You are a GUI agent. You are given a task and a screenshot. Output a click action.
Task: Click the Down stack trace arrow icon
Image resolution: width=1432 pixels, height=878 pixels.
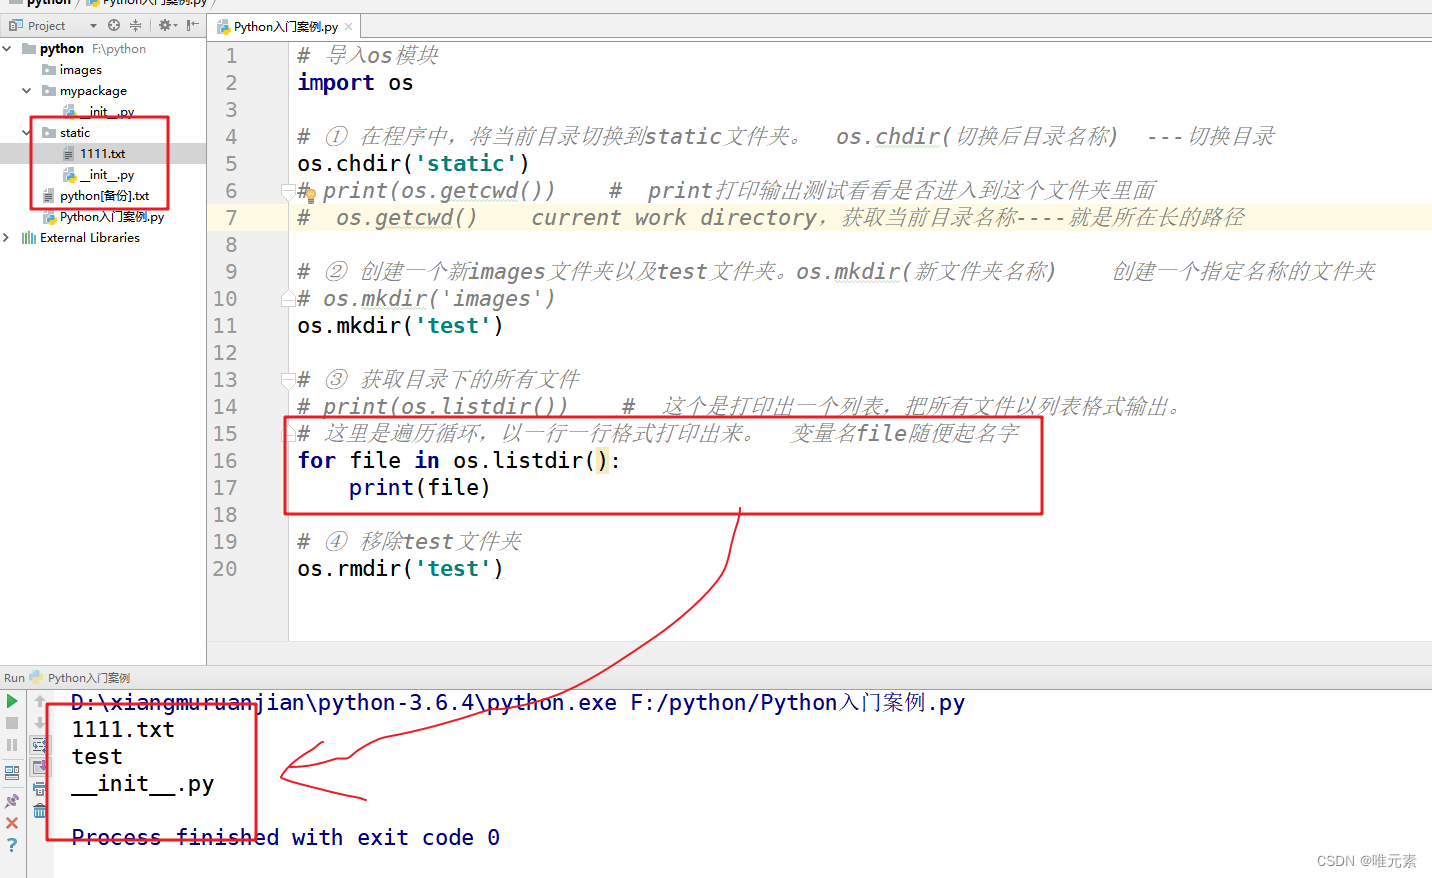[x=40, y=723]
